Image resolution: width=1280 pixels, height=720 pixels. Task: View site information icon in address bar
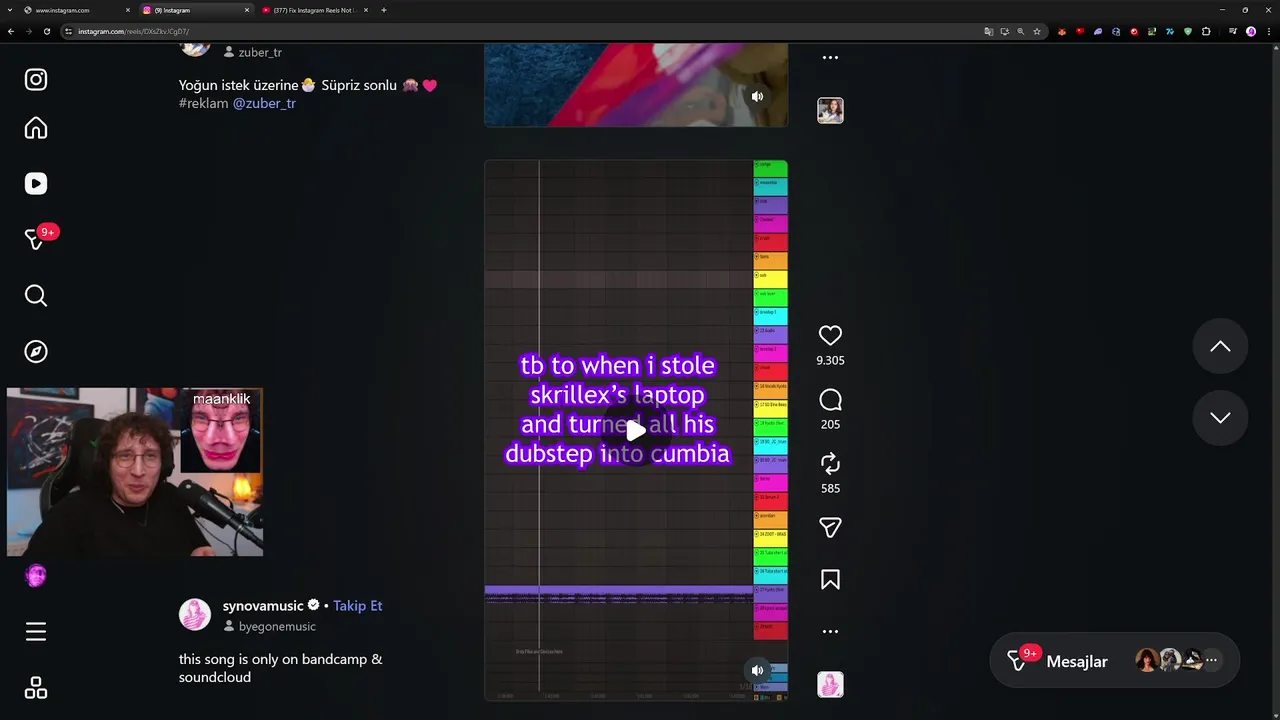click(69, 31)
